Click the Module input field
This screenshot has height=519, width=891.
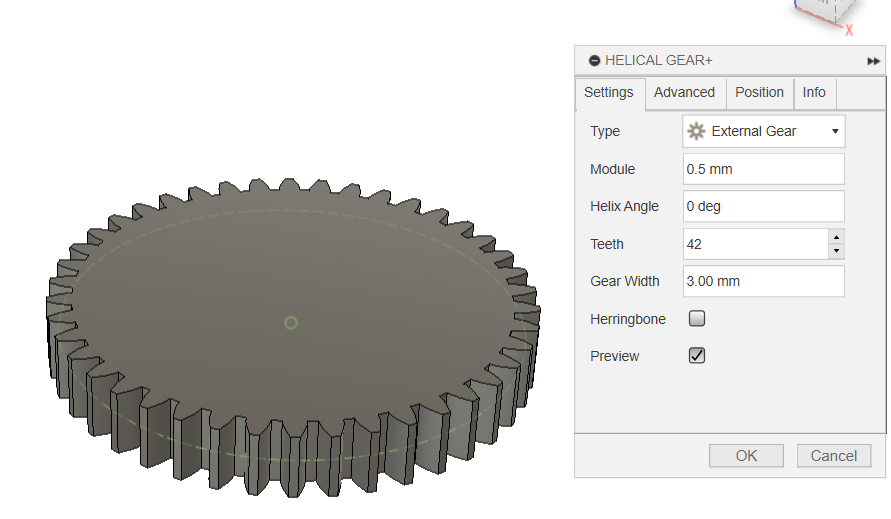point(763,169)
